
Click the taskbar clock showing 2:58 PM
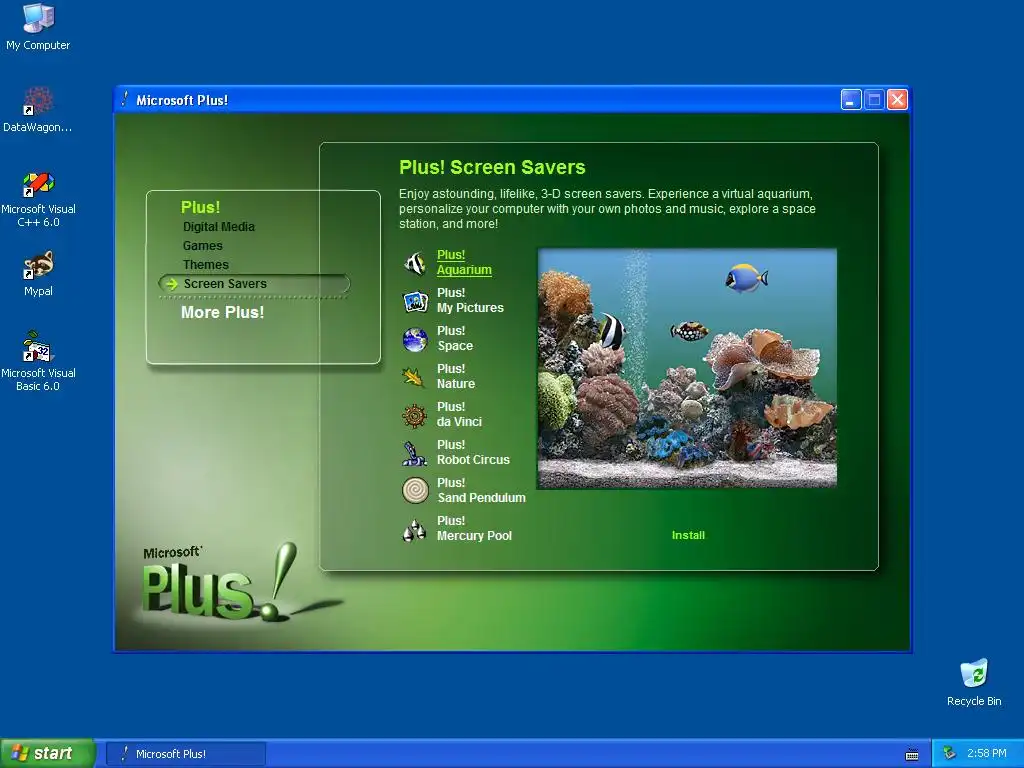point(986,753)
